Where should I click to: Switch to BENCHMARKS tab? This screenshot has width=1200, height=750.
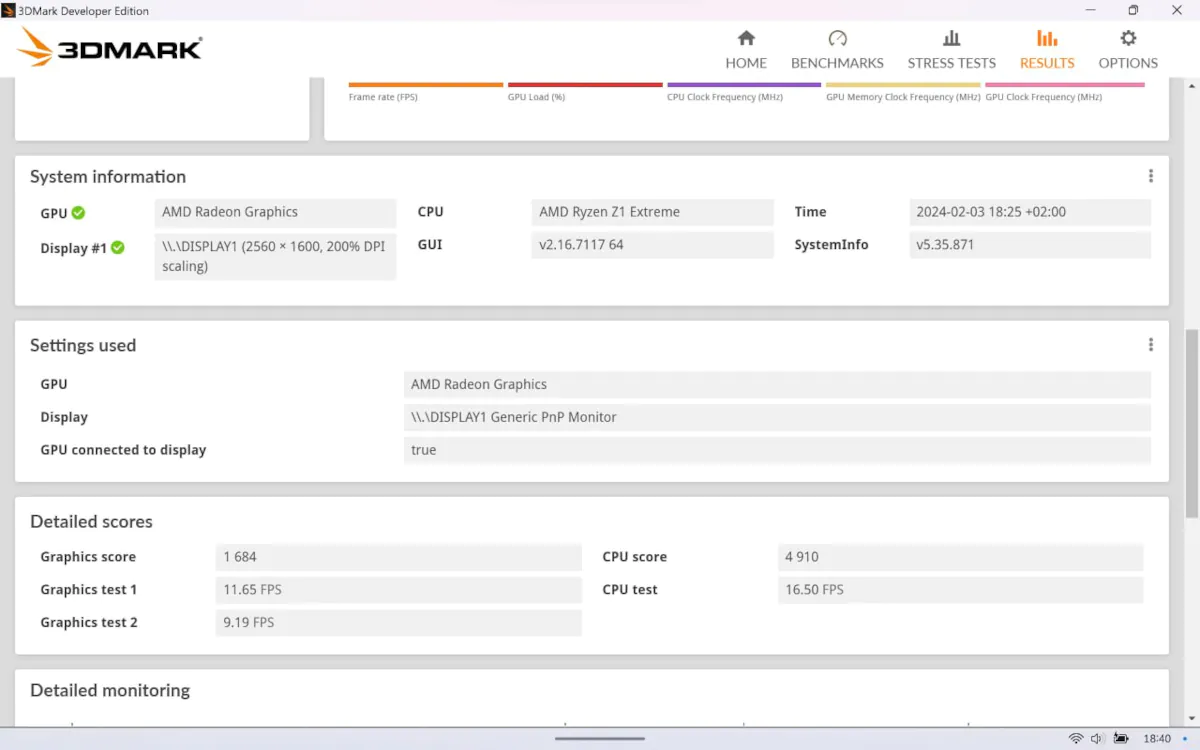pos(837,49)
